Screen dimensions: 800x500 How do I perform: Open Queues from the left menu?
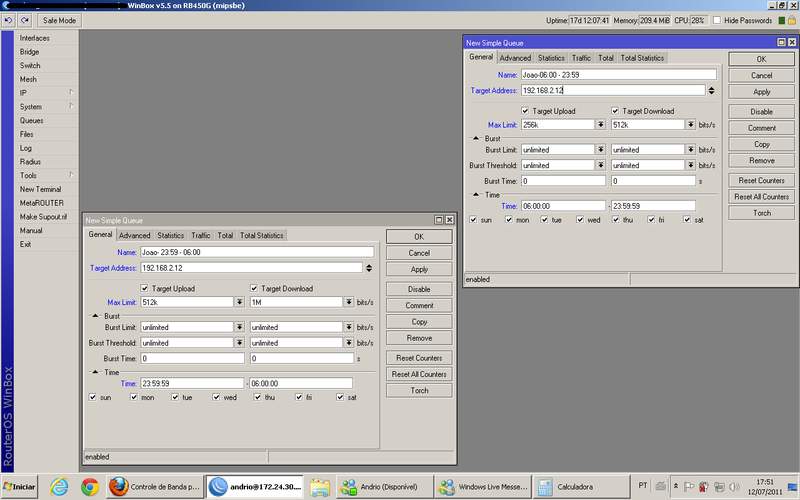(x=31, y=120)
